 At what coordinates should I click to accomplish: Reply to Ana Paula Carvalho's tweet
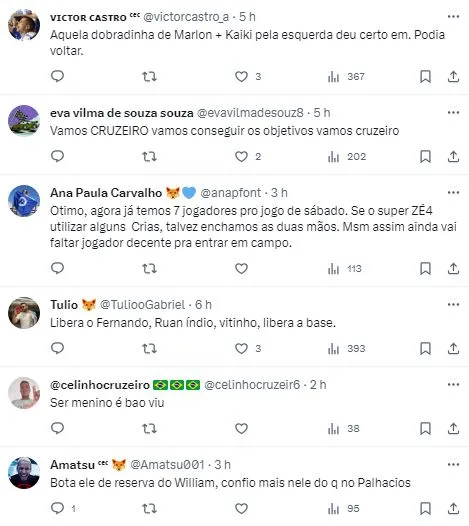(x=57, y=268)
